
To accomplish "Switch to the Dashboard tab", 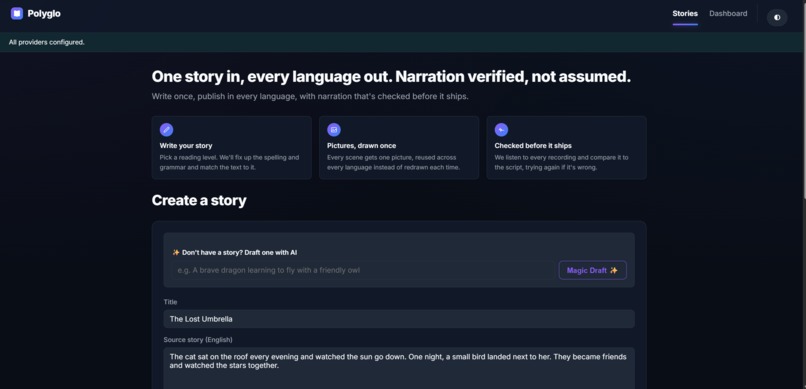I will click(x=728, y=14).
